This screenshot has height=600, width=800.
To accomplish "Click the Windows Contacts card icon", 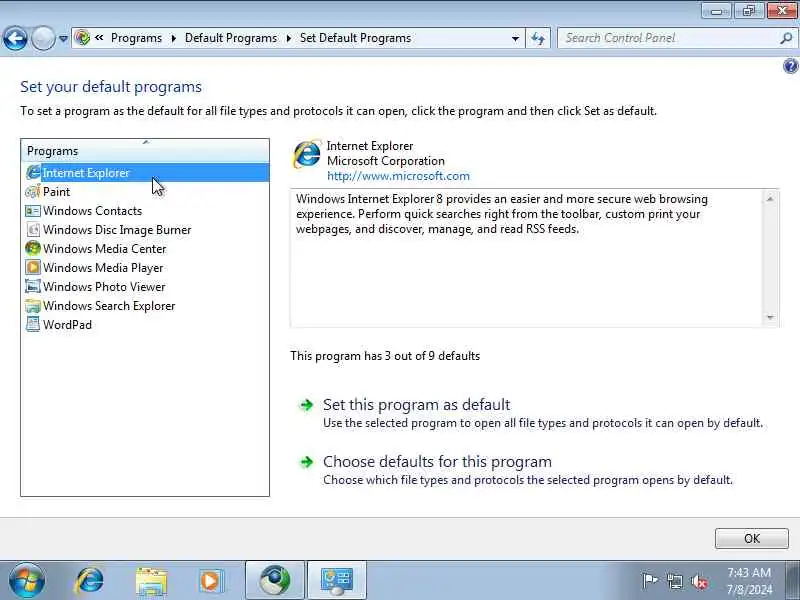I will click(33, 211).
